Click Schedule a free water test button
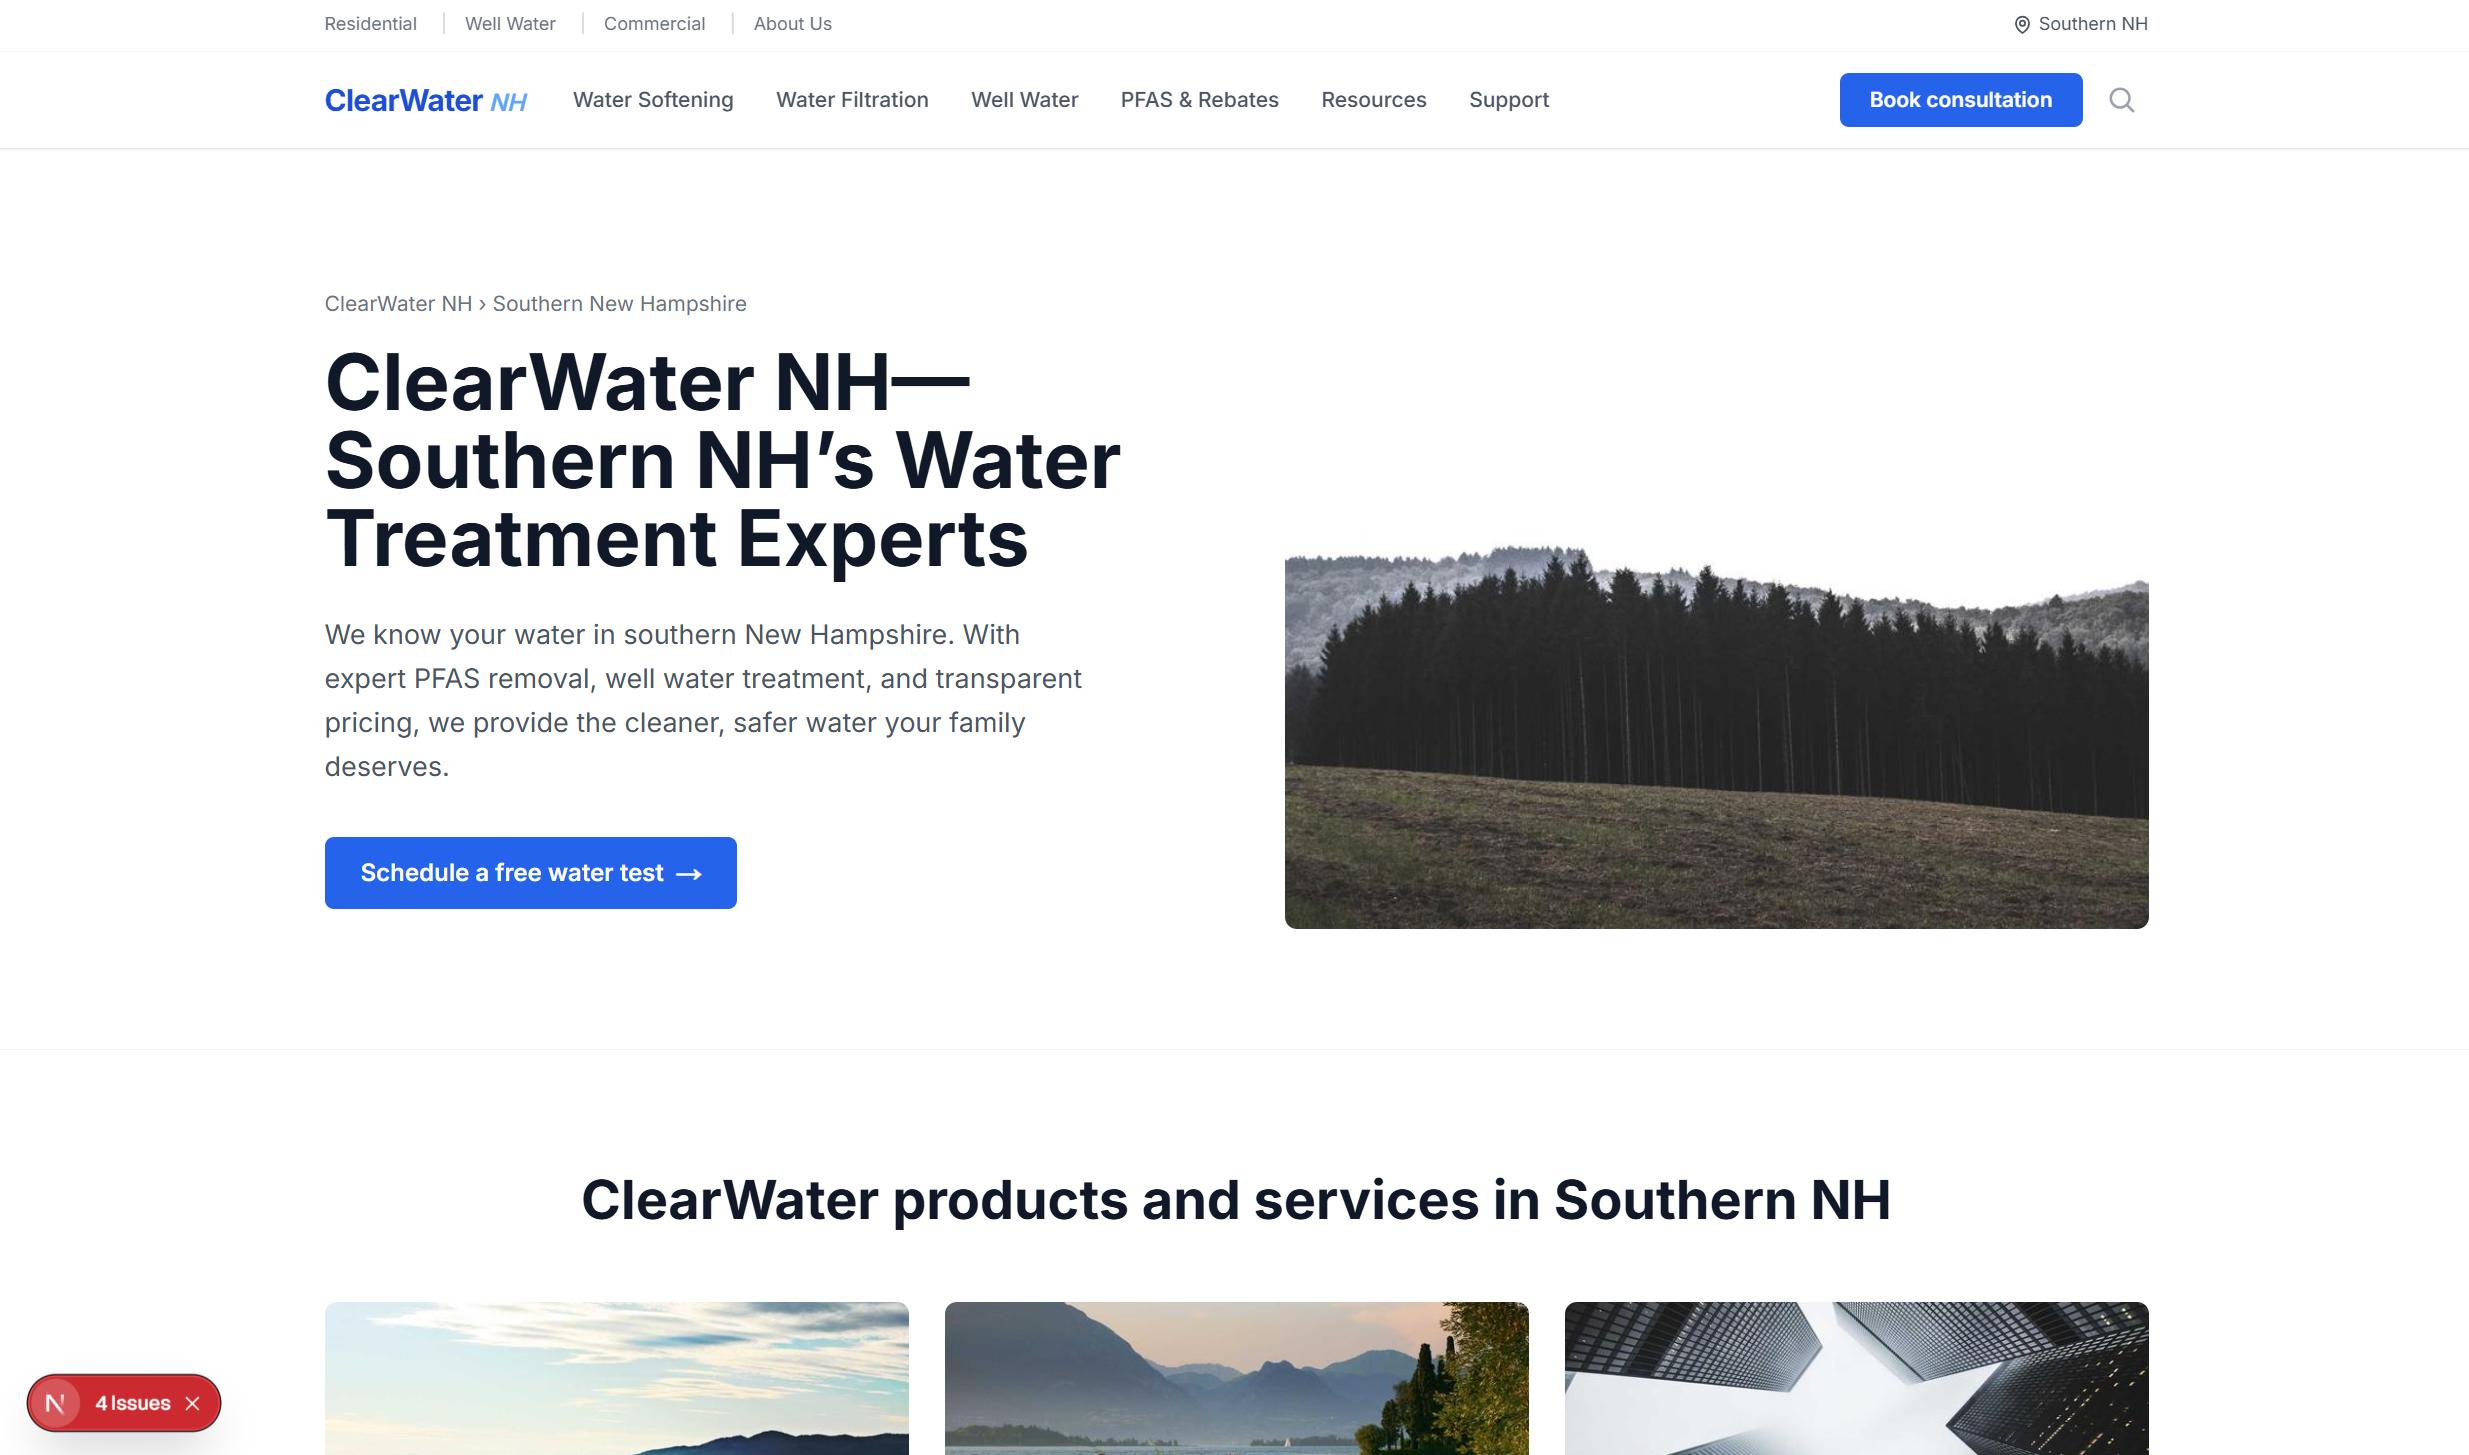 pyautogui.click(x=530, y=873)
